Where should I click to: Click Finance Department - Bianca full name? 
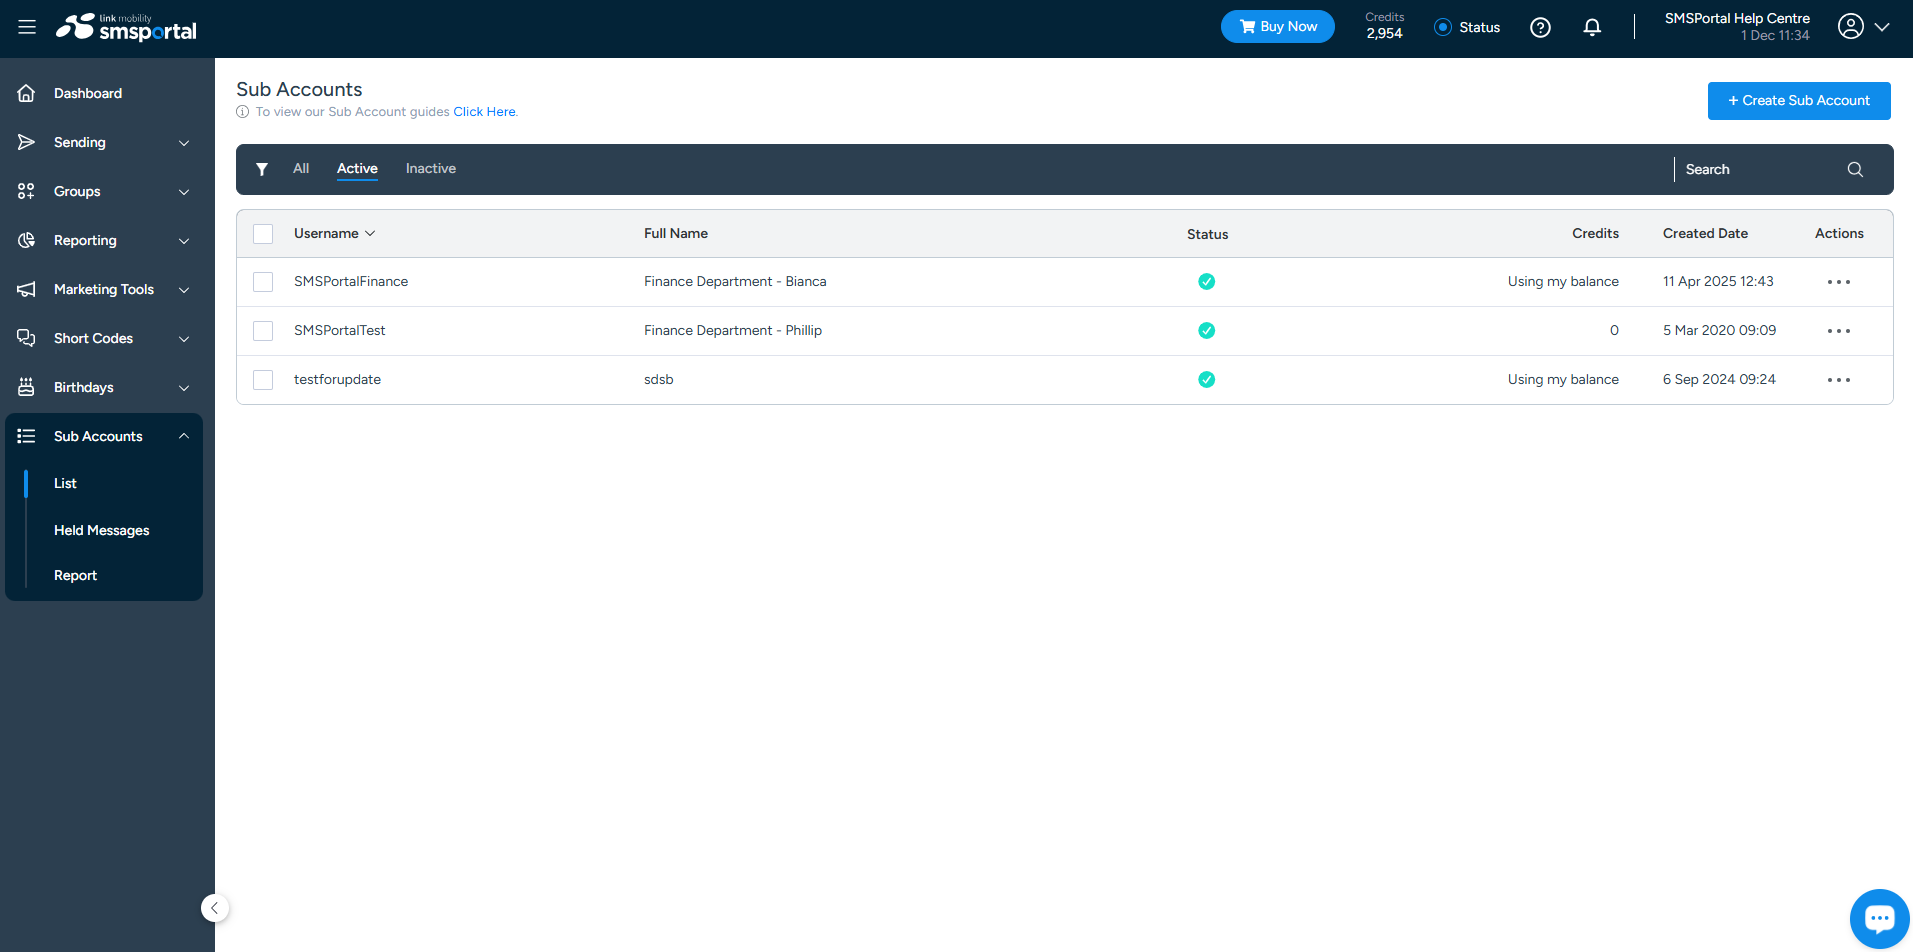tap(735, 281)
